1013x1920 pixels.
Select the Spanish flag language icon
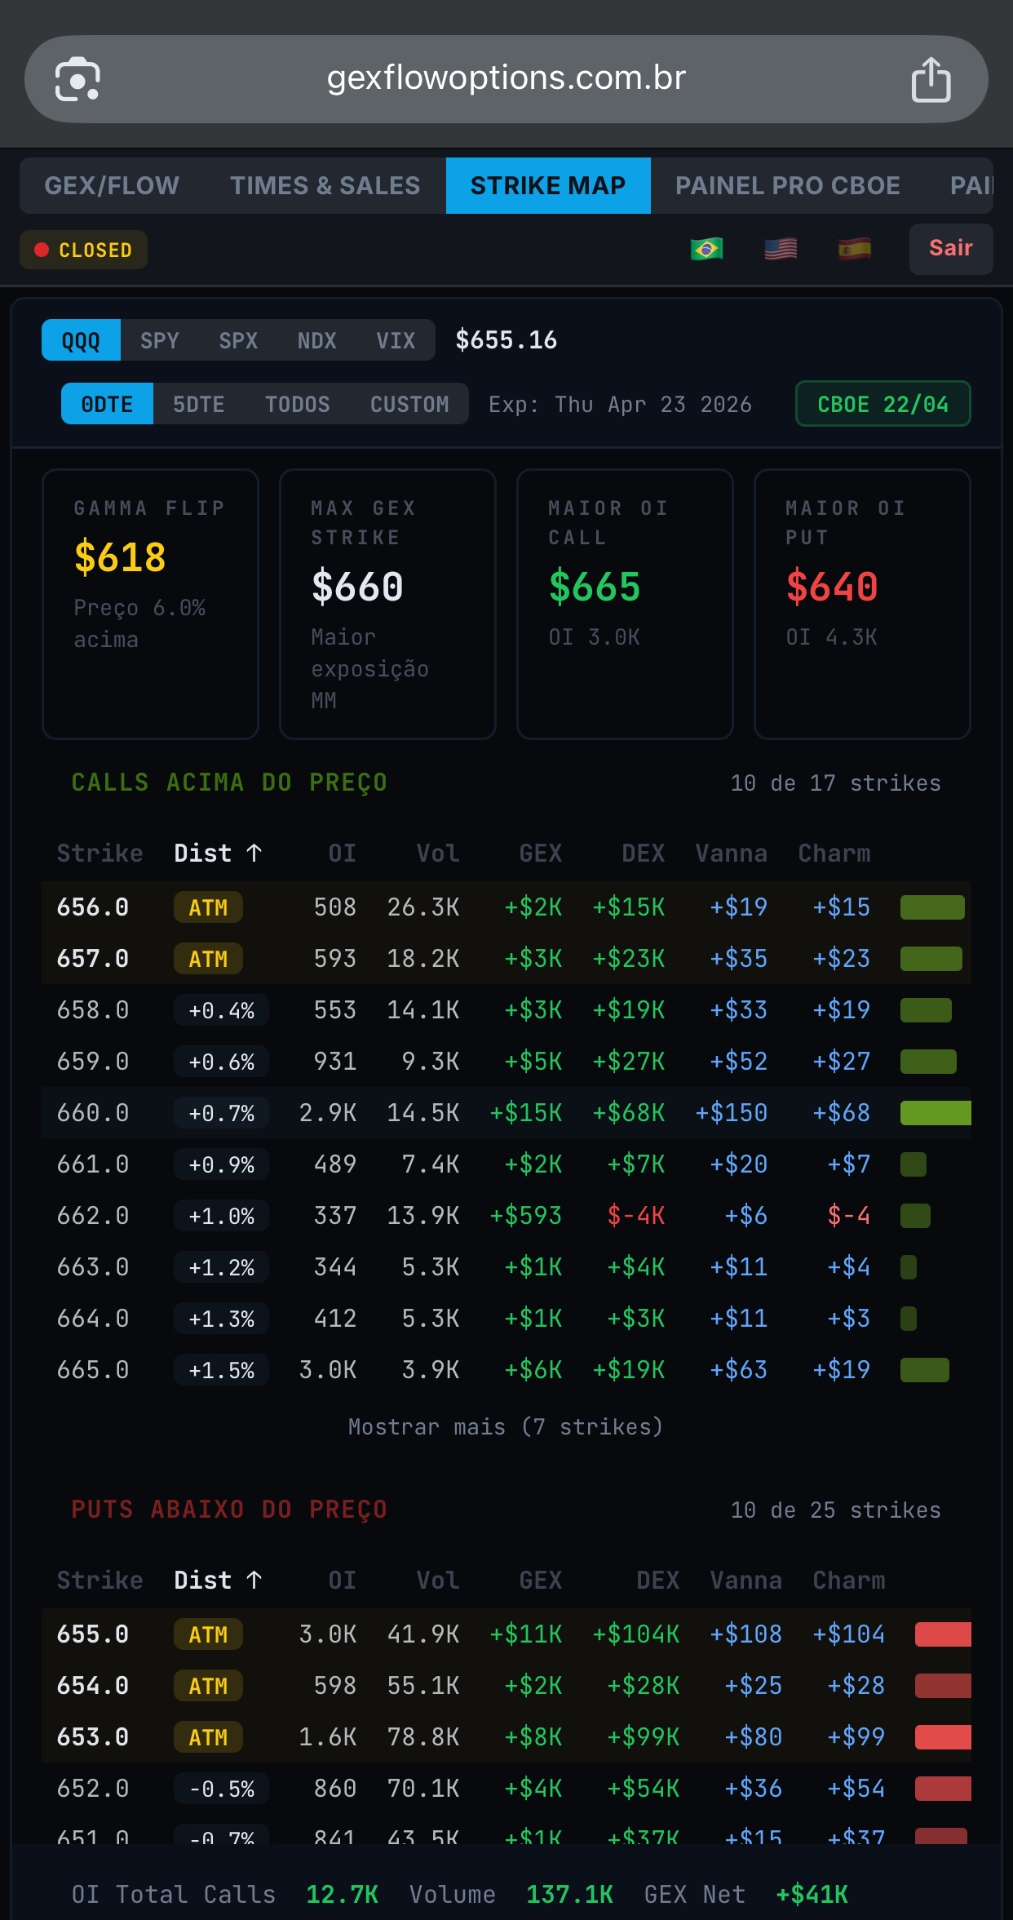tap(854, 249)
